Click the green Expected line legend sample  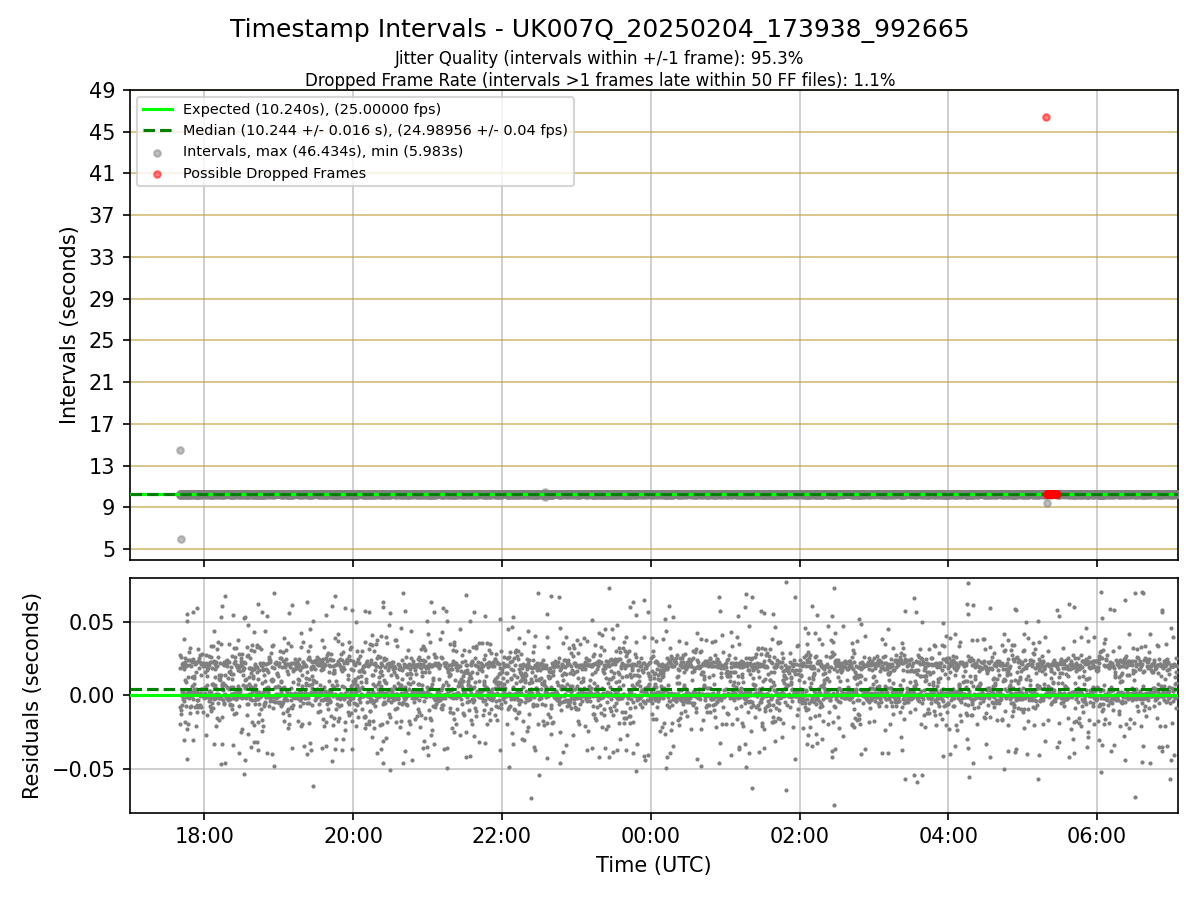(157, 109)
